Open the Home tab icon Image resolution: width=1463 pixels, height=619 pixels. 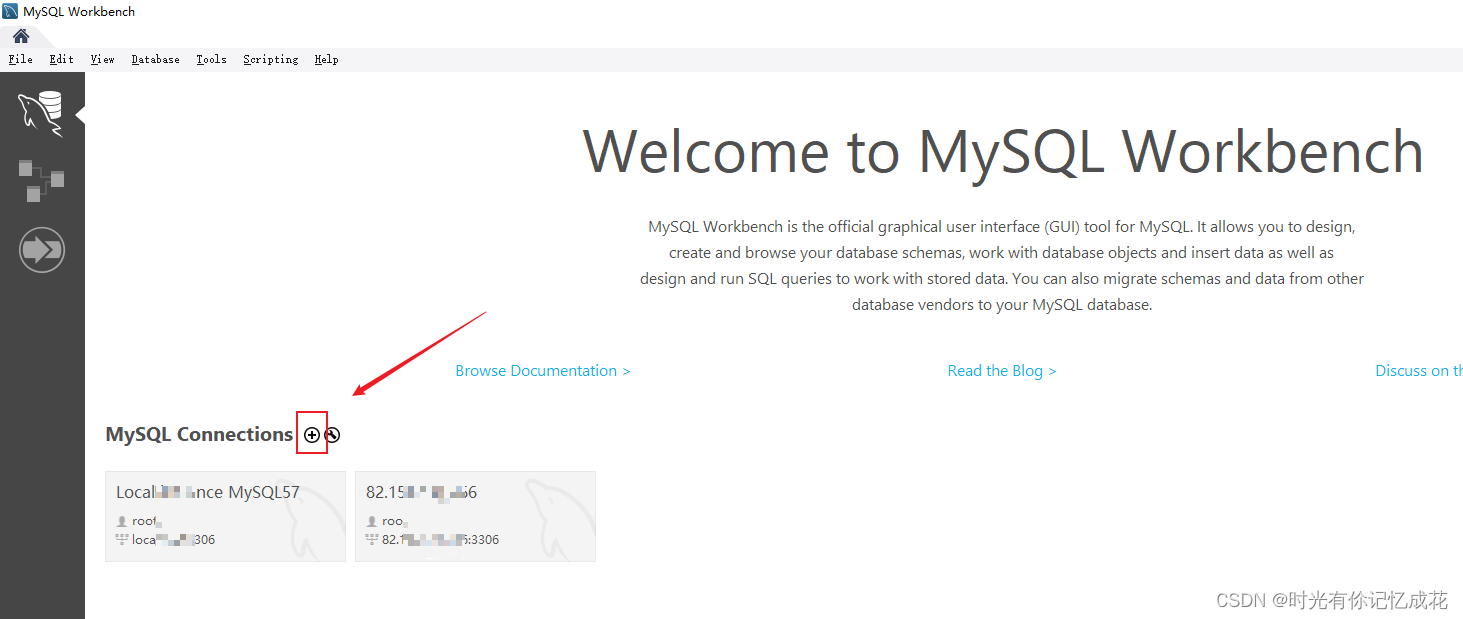pos(21,36)
